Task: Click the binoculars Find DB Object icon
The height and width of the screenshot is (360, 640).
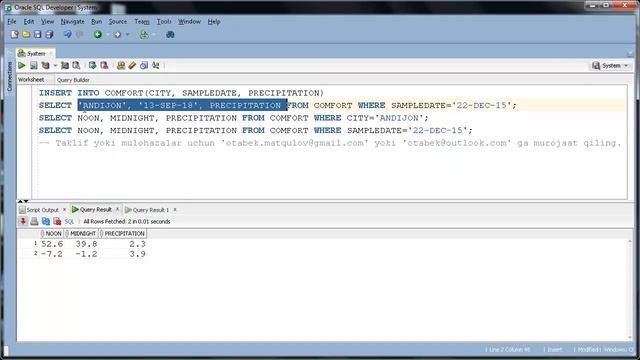Action: pos(170,35)
